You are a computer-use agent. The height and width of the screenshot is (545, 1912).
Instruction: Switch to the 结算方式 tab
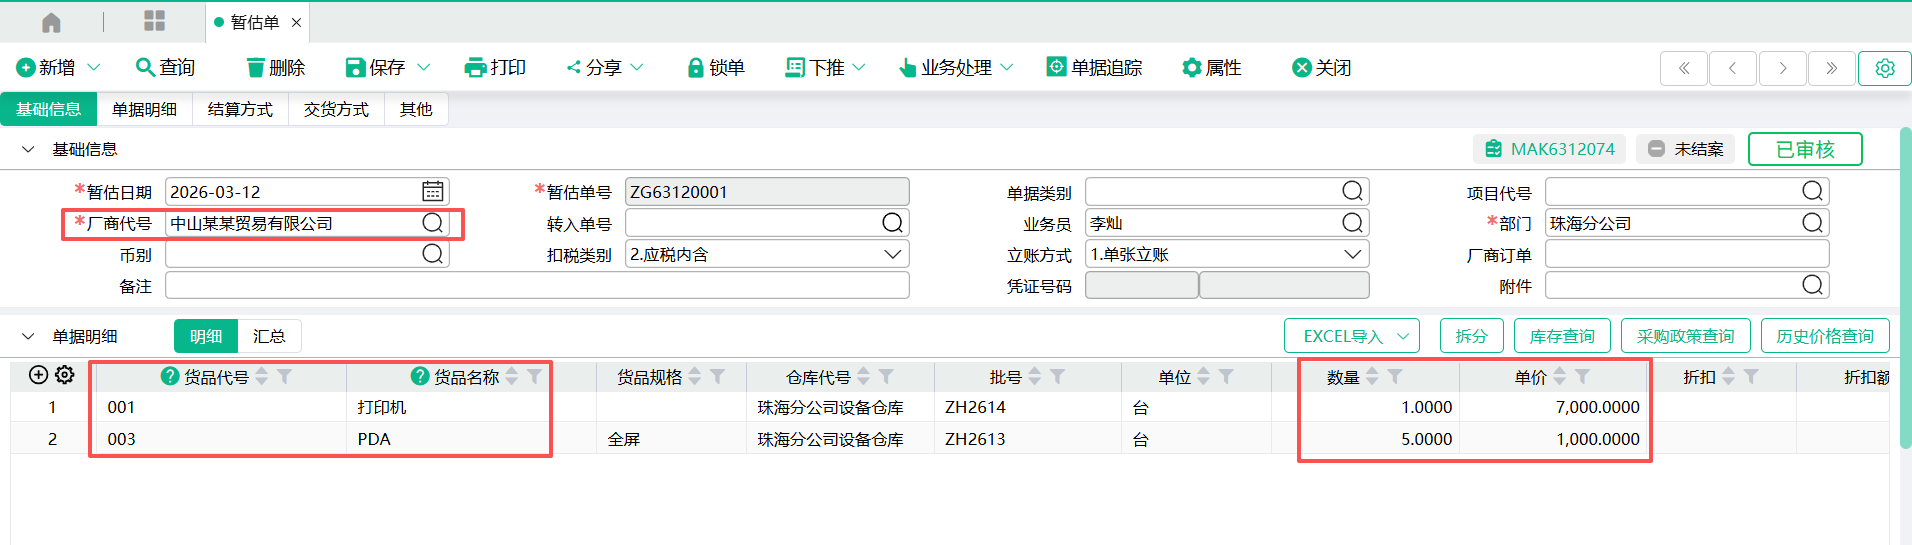(240, 109)
